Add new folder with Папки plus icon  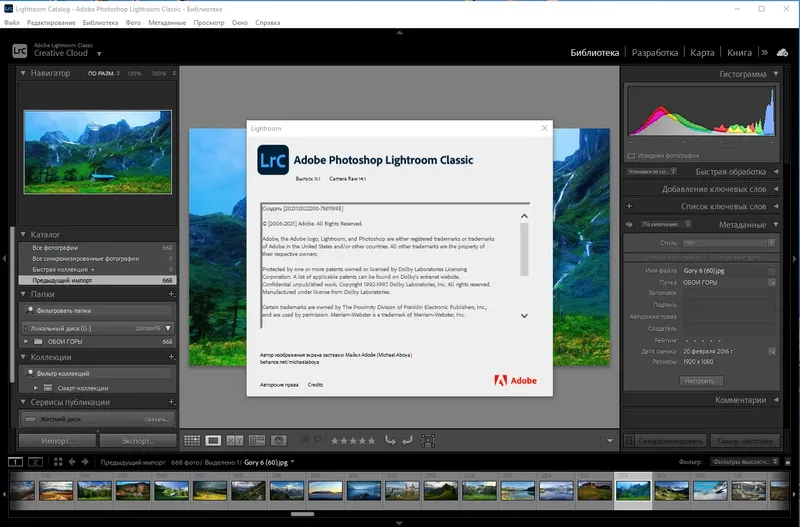(x=171, y=294)
